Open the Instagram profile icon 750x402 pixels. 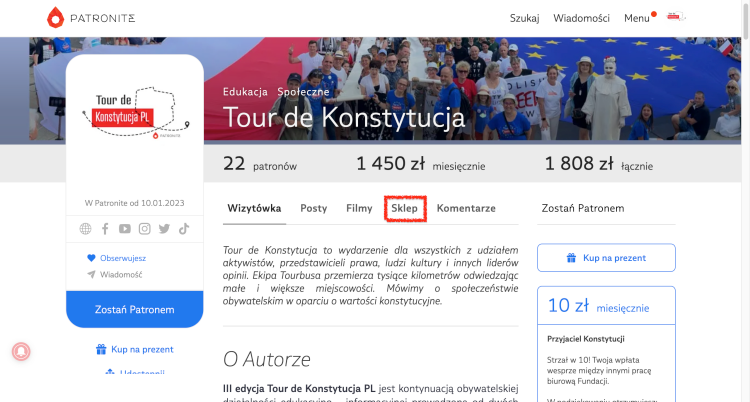pyautogui.click(x=145, y=229)
